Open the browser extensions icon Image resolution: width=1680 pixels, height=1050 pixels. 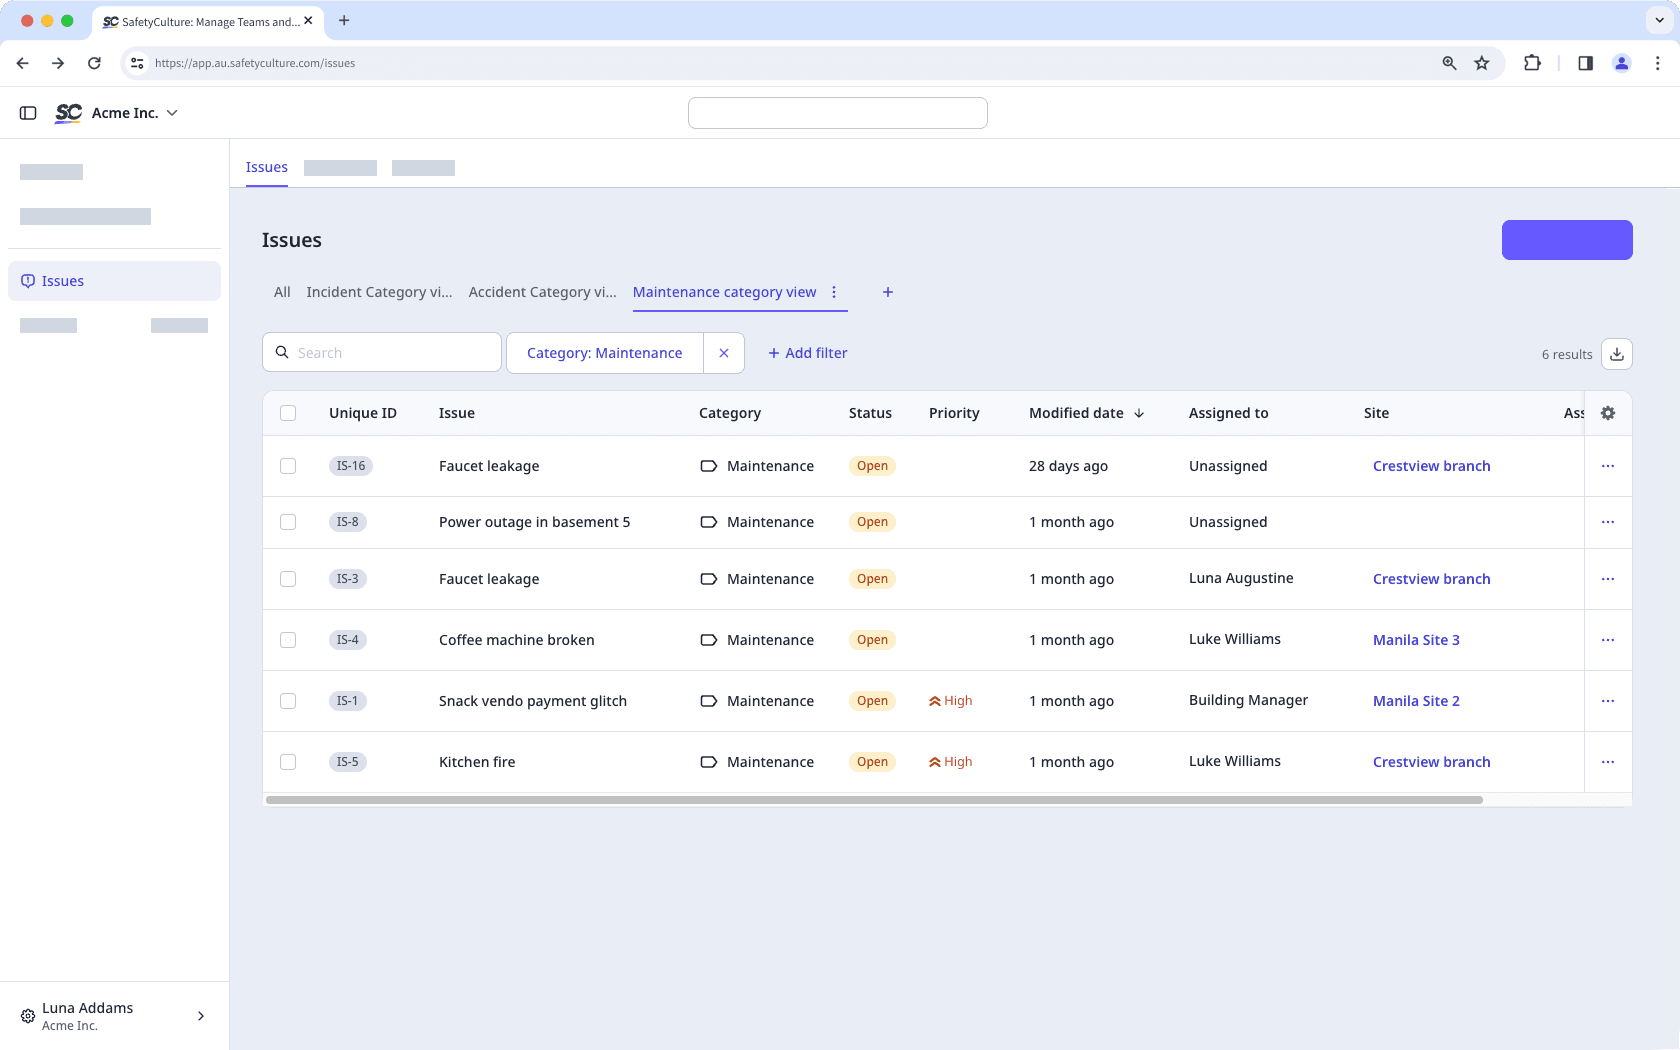[x=1532, y=62]
